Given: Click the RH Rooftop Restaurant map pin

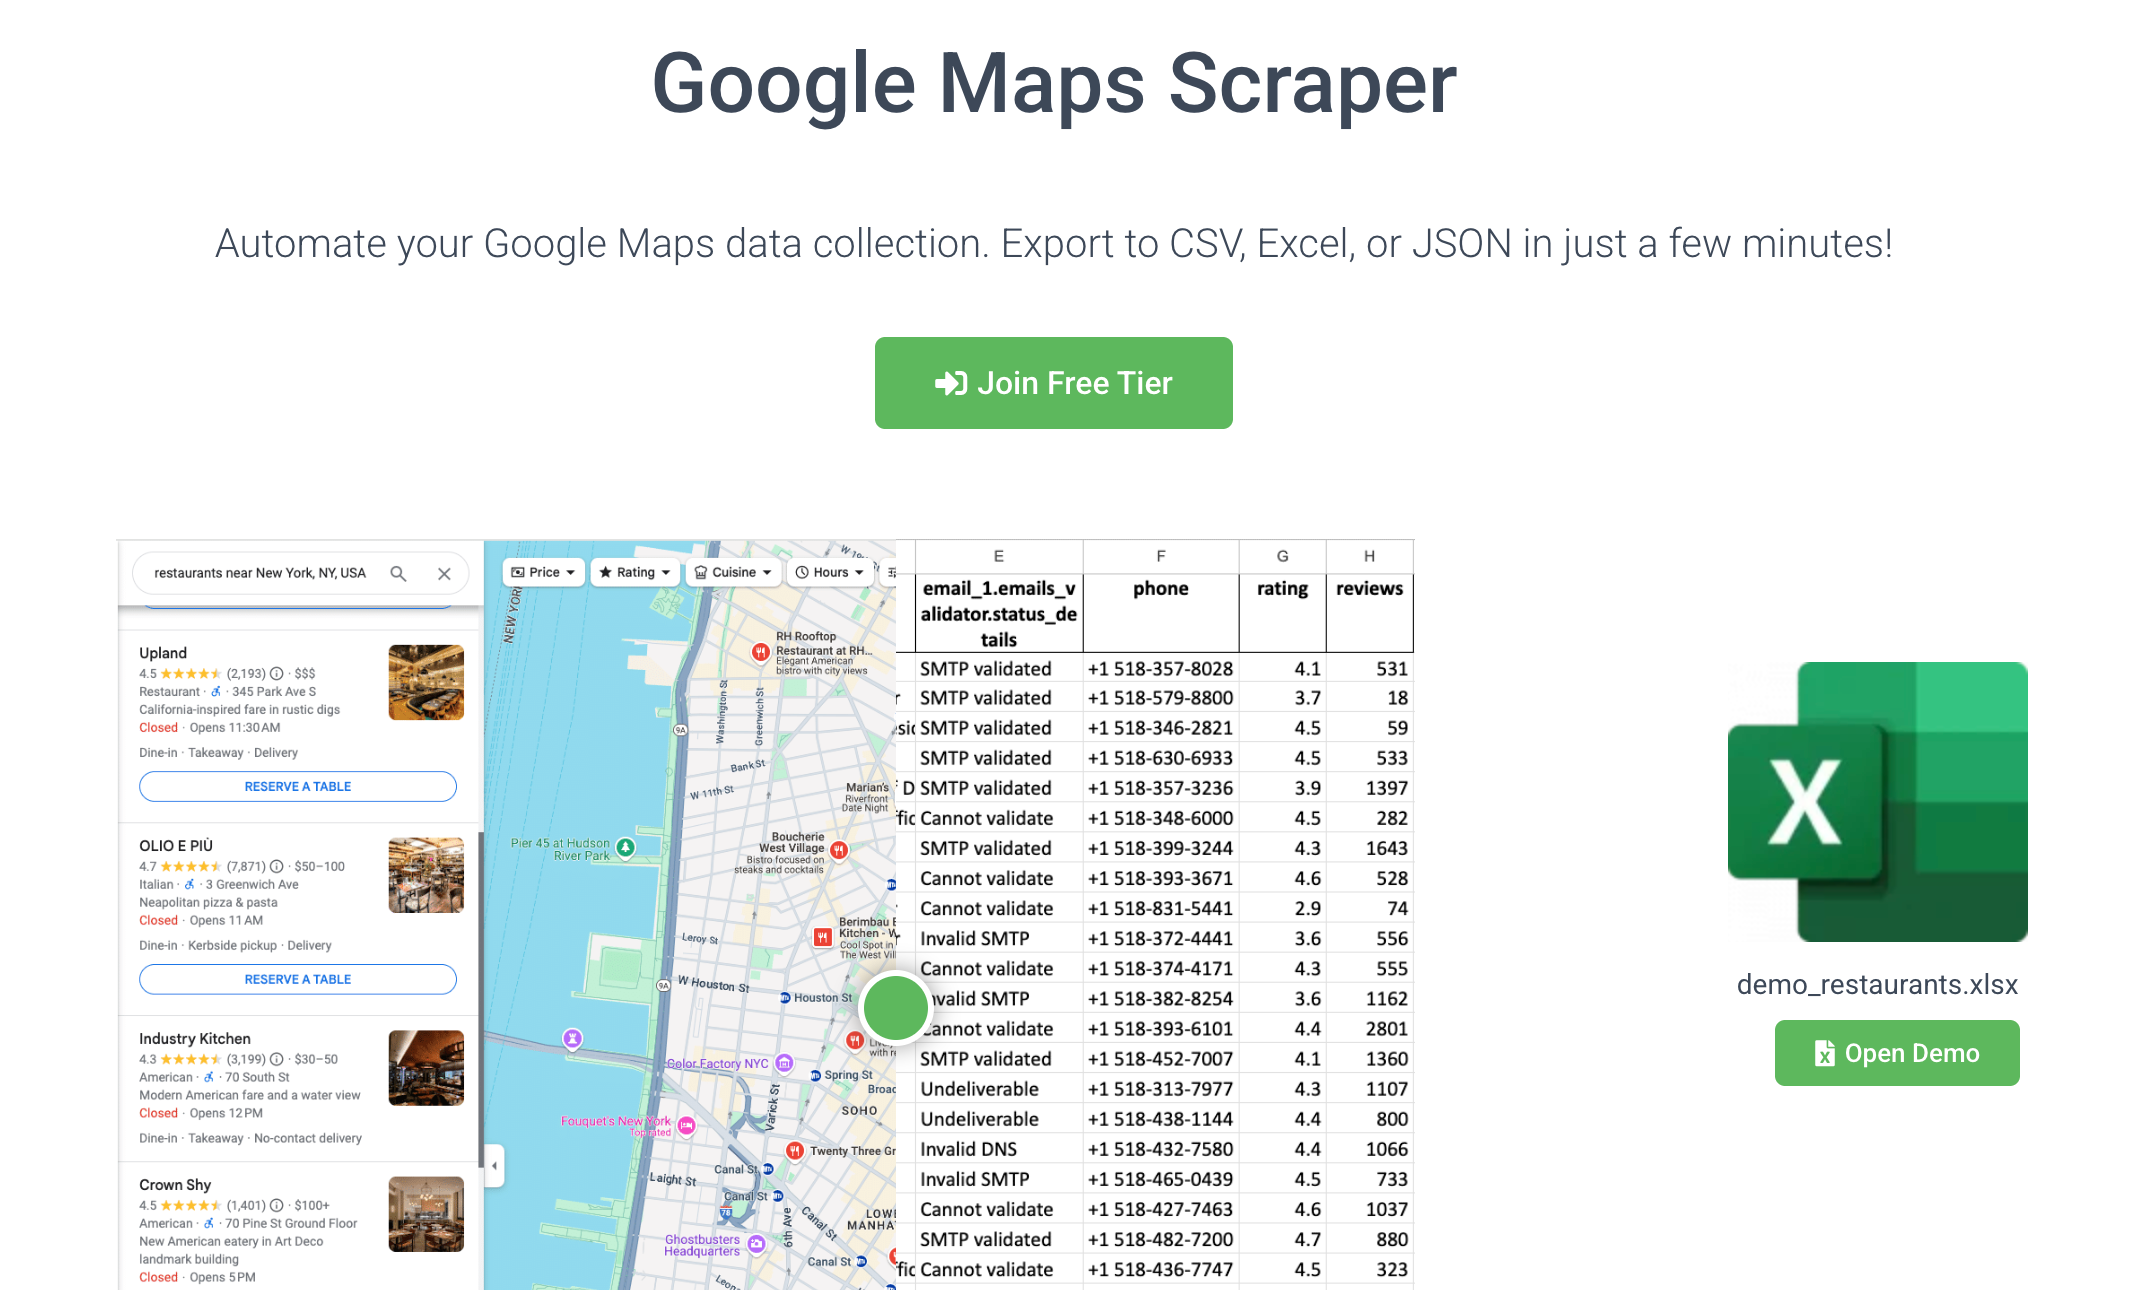Looking at the screenshot, I should [761, 652].
